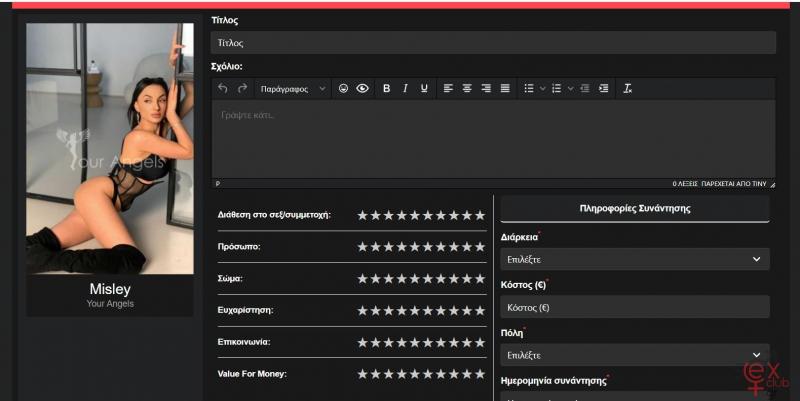Open the ΠΑΡΕΧΕΤΑΙ ΑΠΟ ΤΙΝΥ link
The height and width of the screenshot is (401, 800).
coord(734,184)
